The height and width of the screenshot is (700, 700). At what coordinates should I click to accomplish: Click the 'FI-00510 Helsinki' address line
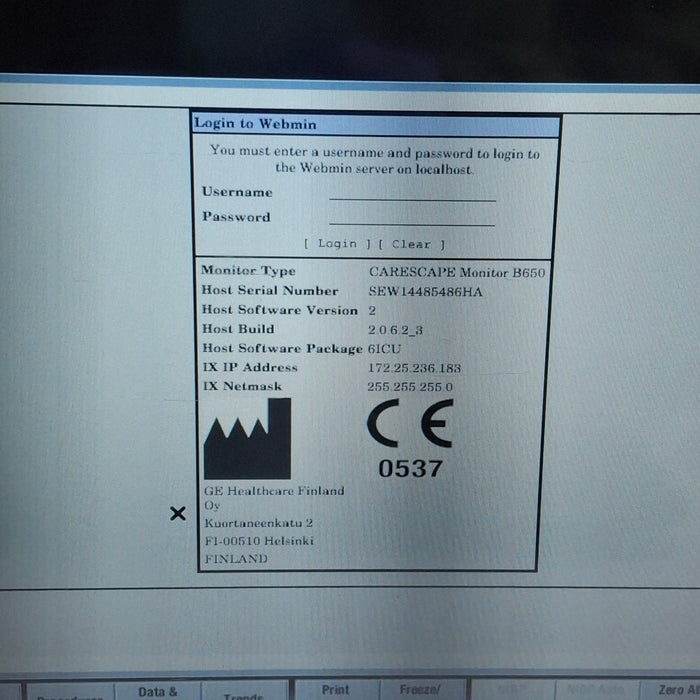pos(259,541)
